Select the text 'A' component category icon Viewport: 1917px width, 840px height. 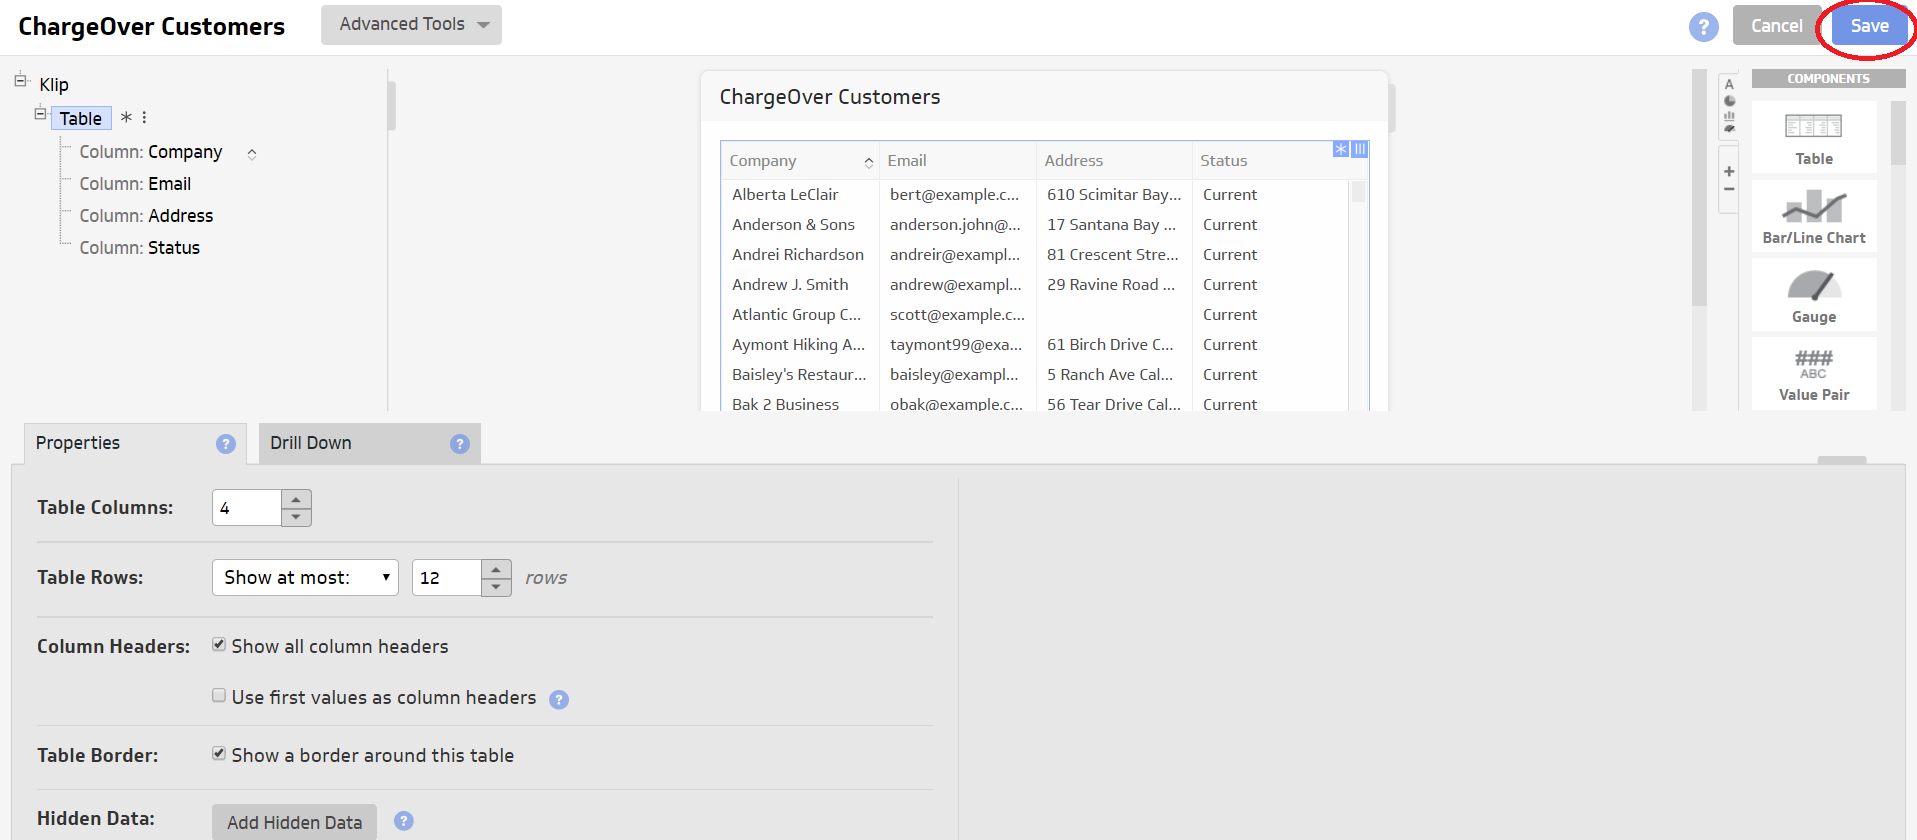(x=1729, y=85)
